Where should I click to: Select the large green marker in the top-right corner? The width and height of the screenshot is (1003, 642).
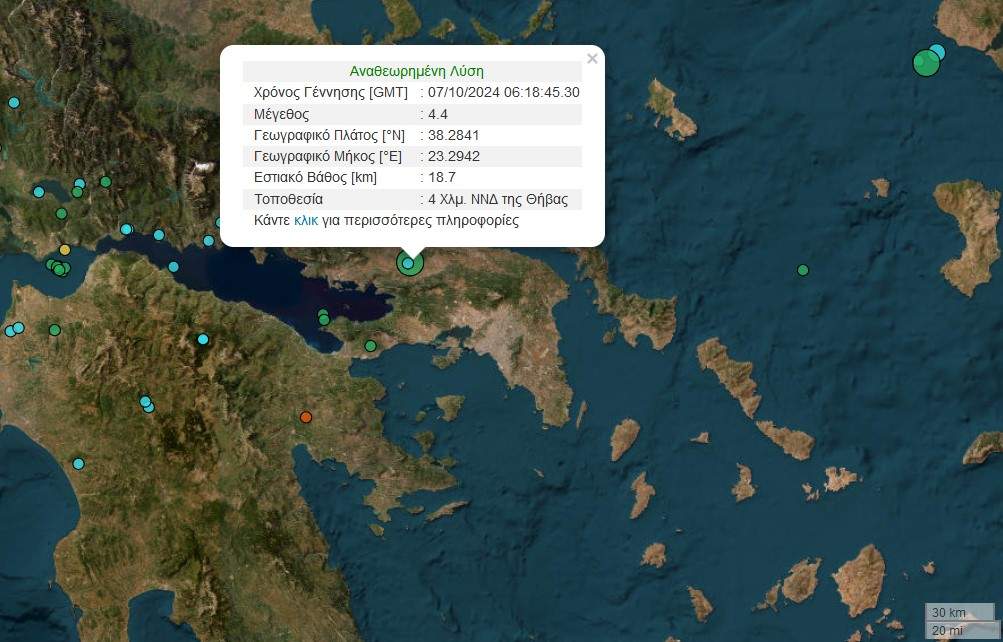click(x=926, y=63)
